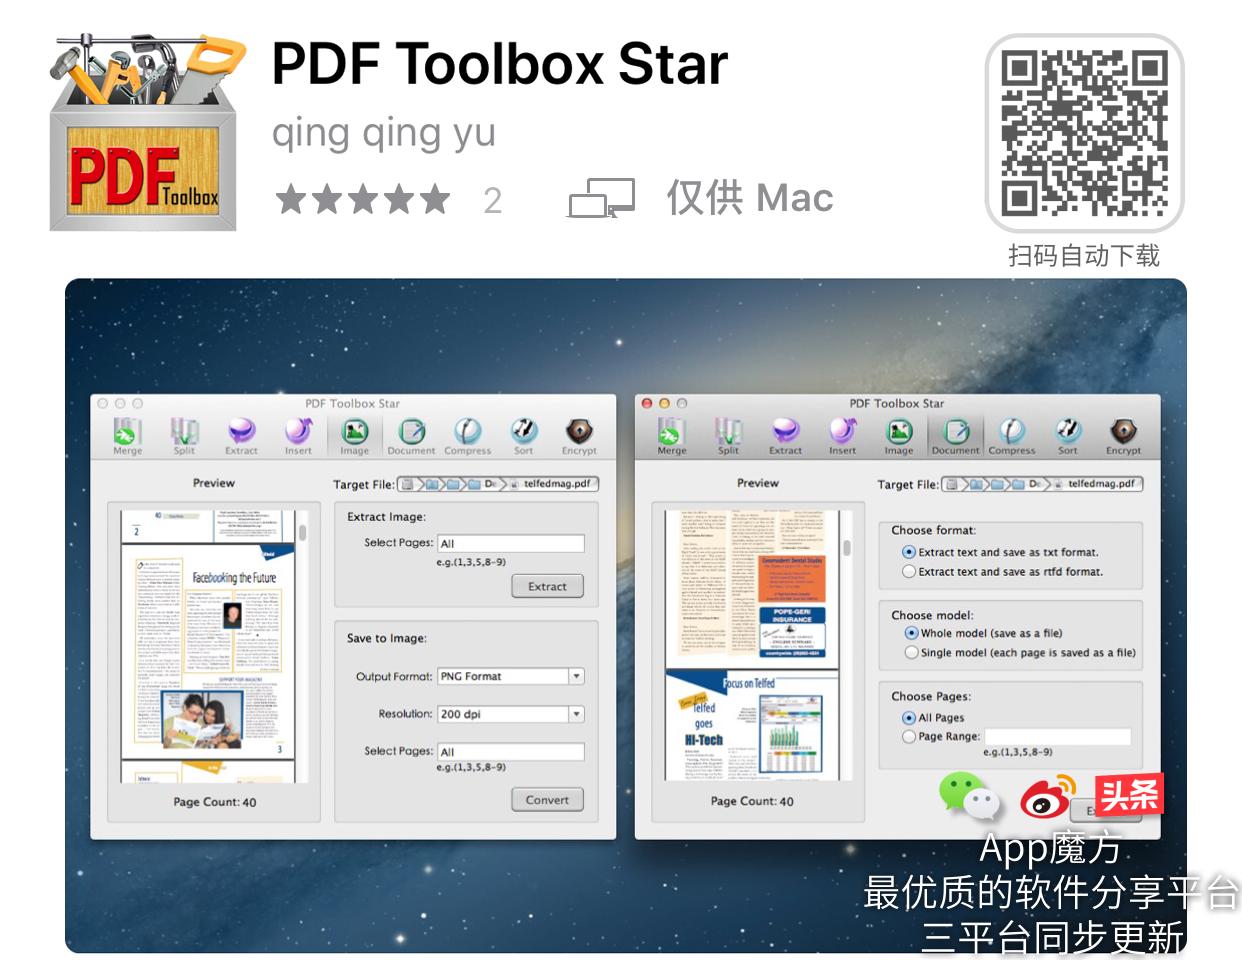
Task: Open Sort tool in left window toolbar
Action: tap(524, 436)
